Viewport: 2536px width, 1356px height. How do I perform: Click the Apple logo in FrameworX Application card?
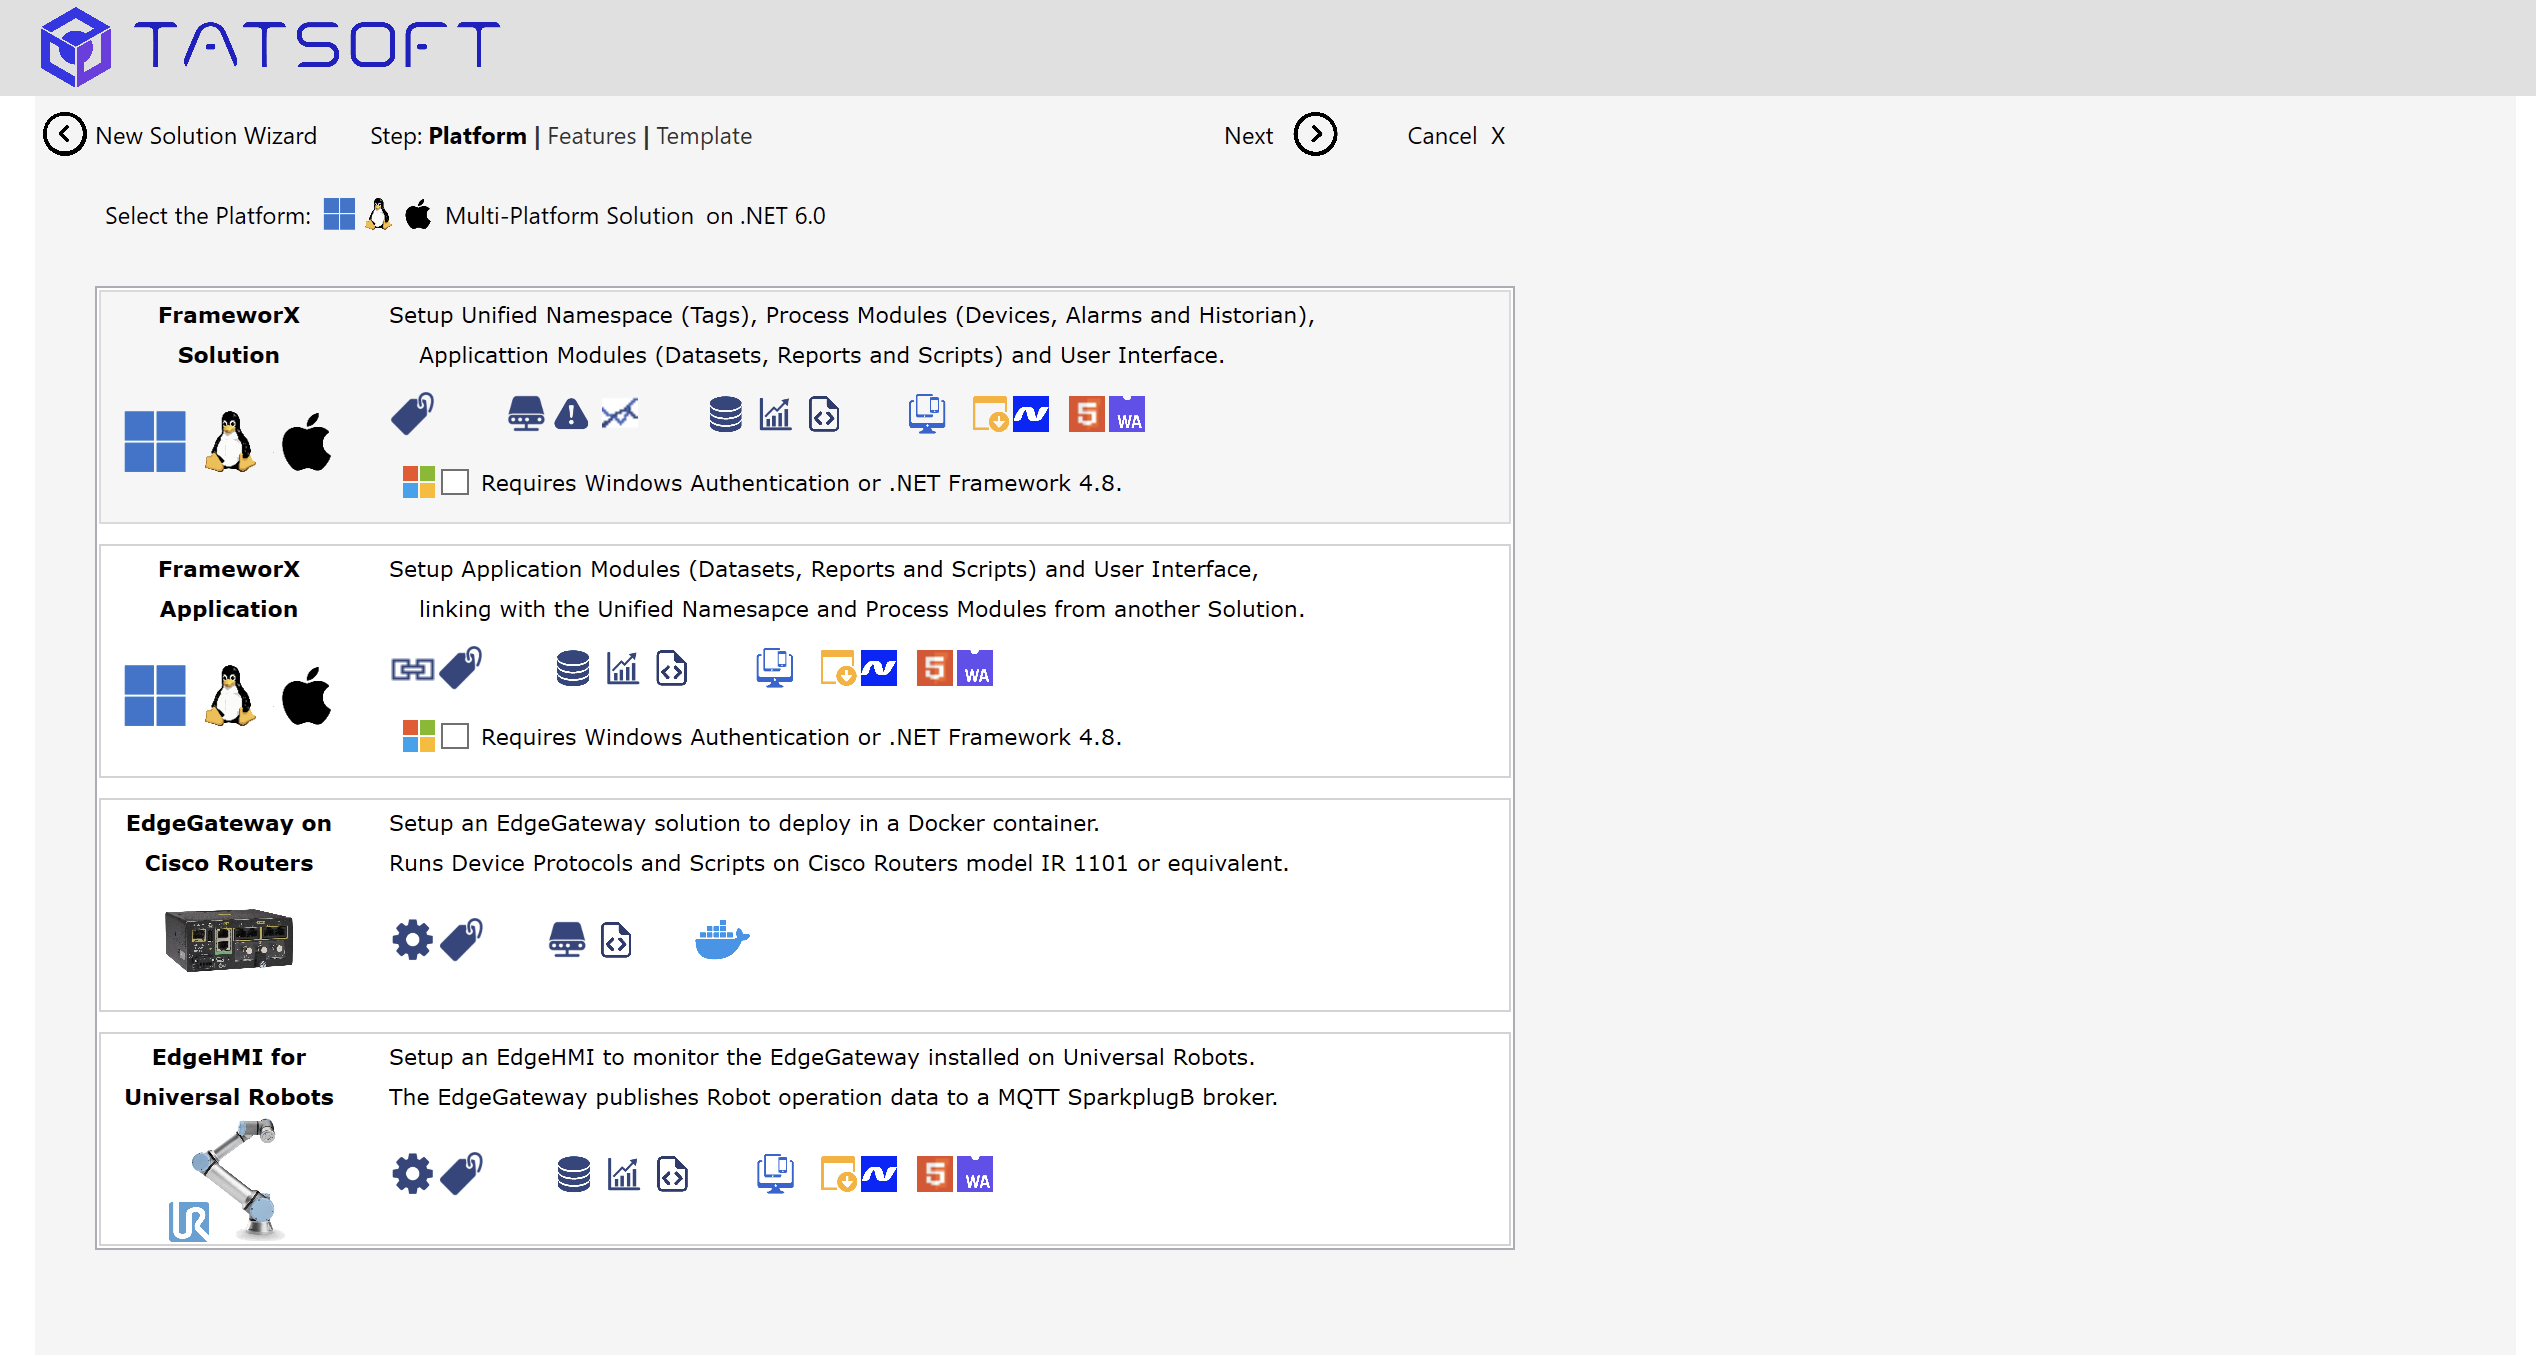point(306,695)
